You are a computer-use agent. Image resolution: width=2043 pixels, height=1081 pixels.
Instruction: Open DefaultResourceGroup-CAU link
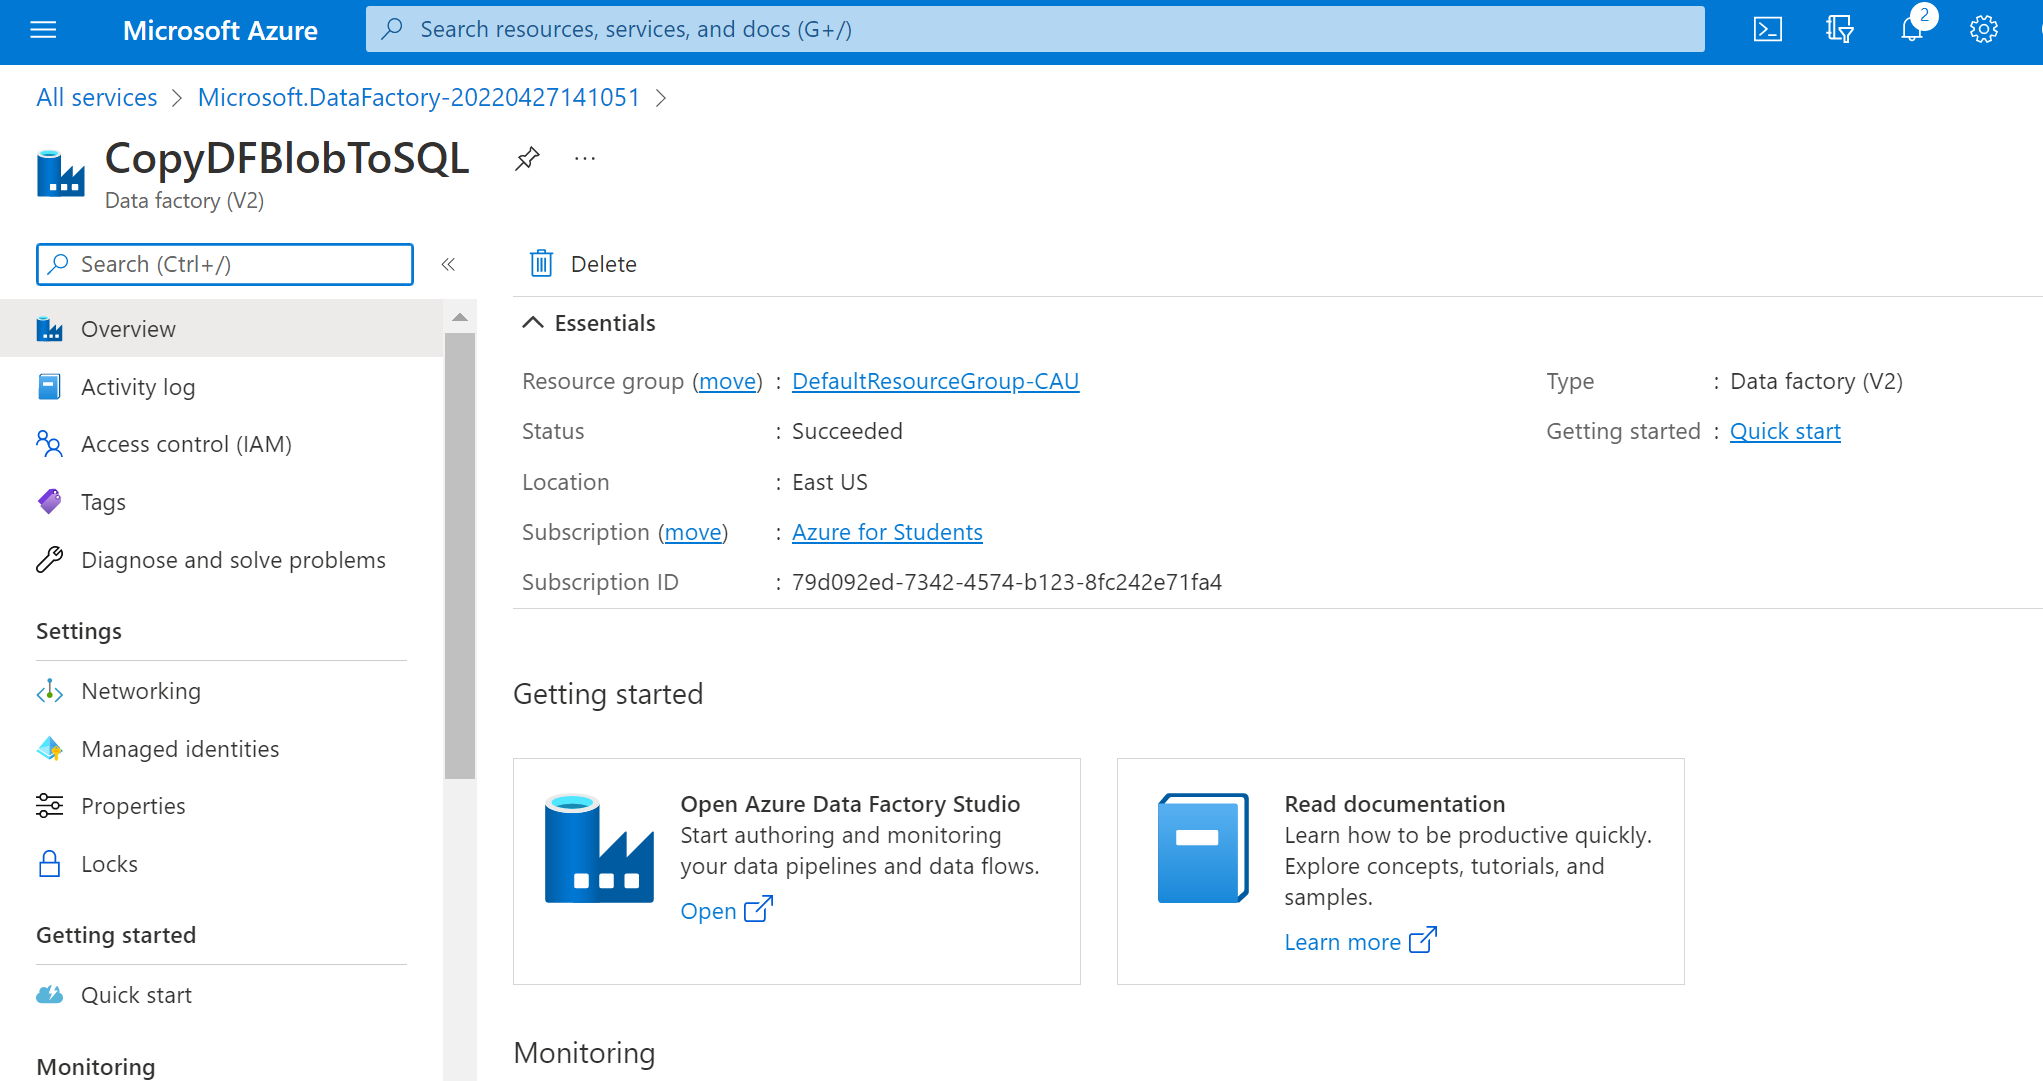coord(935,381)
